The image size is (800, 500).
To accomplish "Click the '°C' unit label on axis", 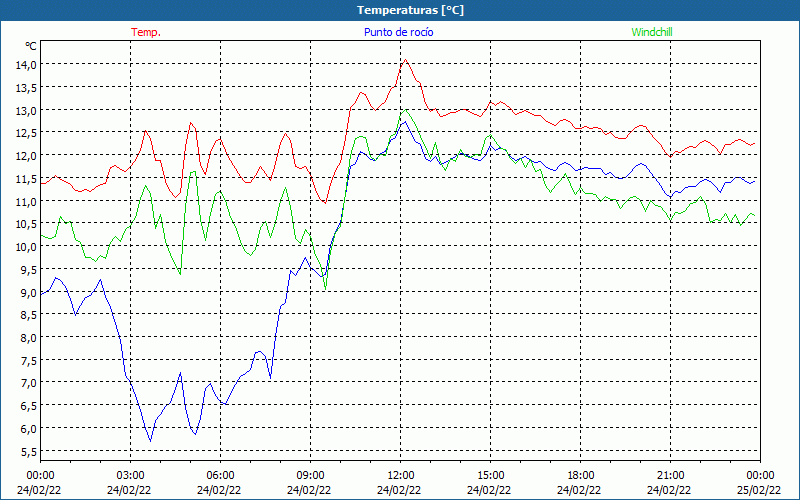I will (x=31, y=46).
